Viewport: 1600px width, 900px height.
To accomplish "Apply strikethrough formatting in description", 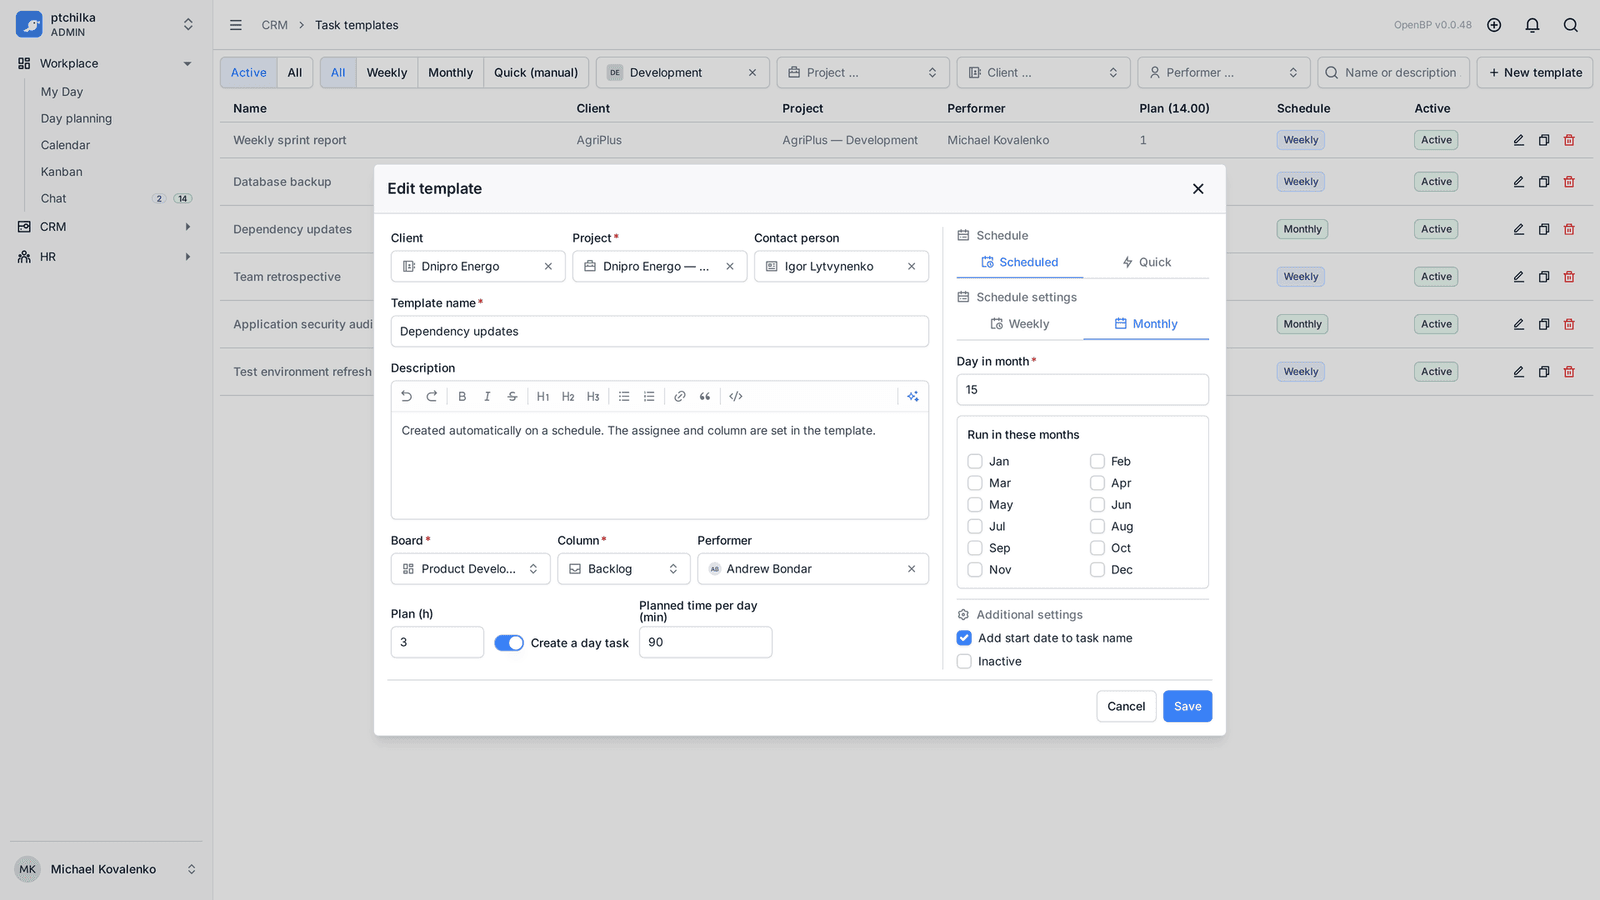I will pyautogui.click(x=512, y=396).
